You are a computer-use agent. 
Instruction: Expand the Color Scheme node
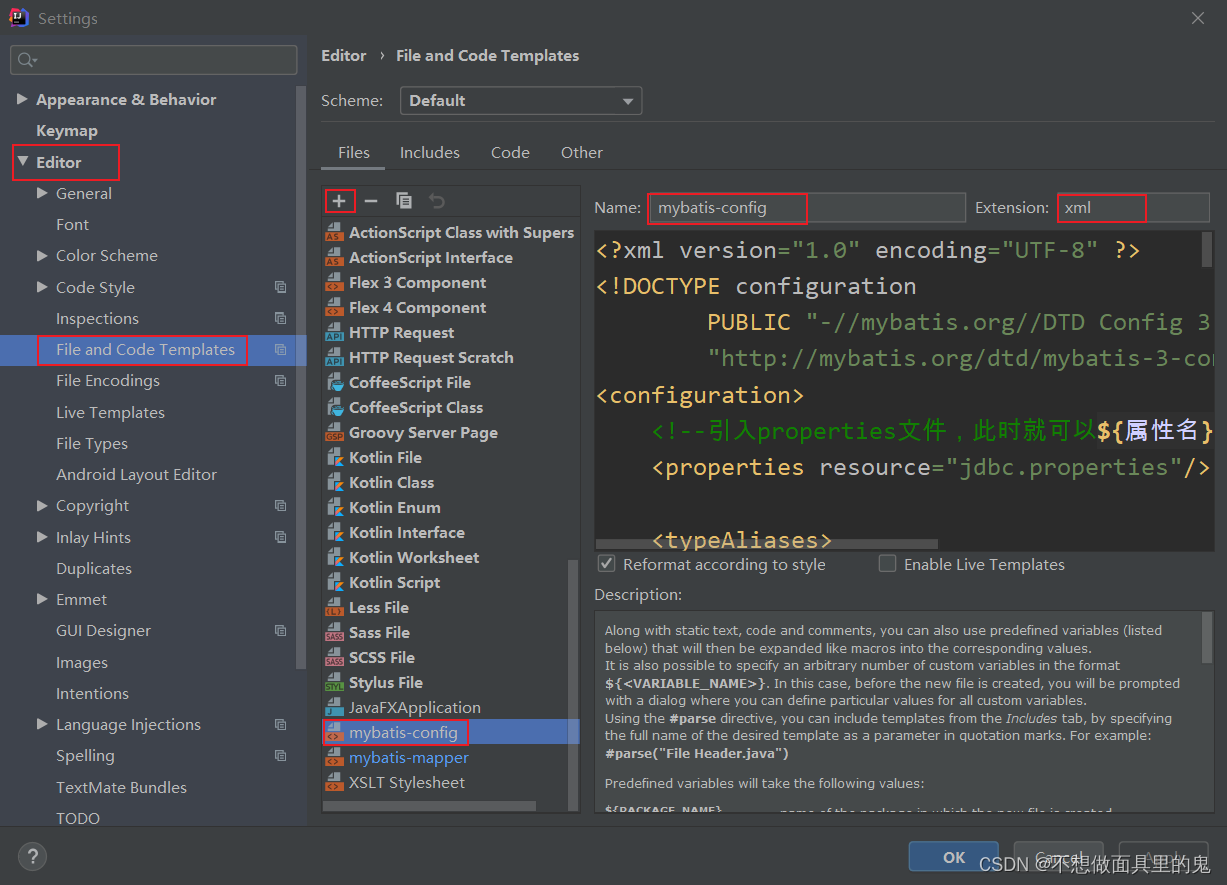42,255
